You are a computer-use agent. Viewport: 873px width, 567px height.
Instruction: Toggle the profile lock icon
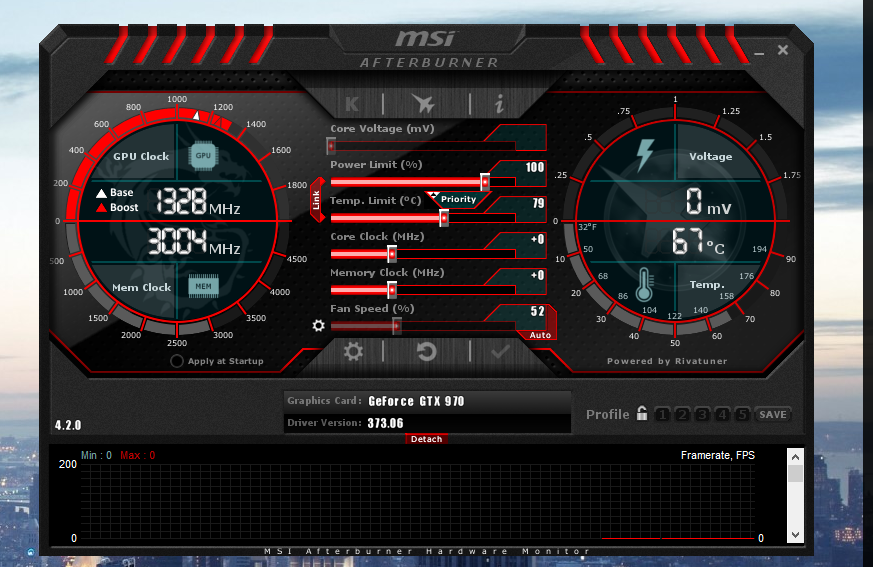click(642, 413)
